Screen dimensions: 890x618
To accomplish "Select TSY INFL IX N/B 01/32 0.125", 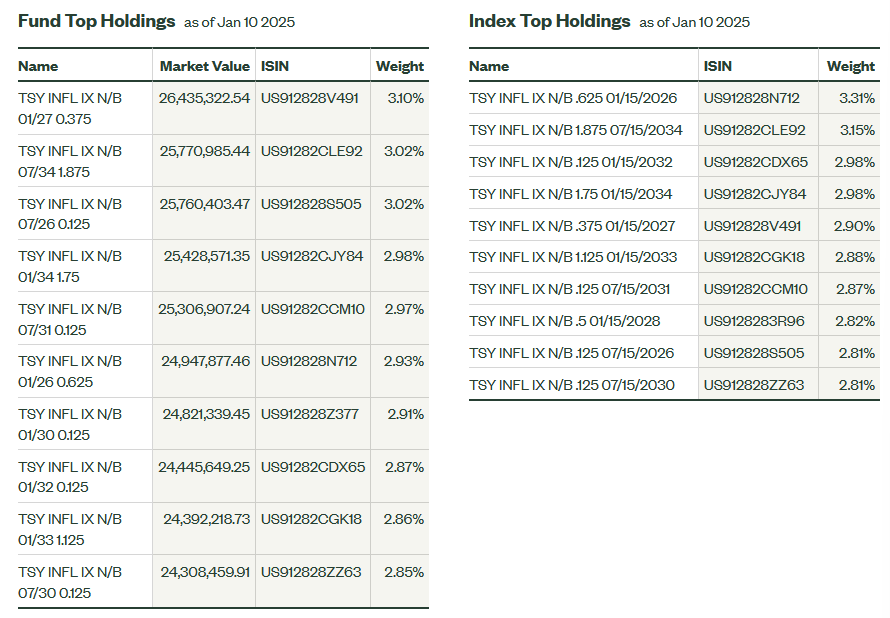I will click(x=70, y=477).
